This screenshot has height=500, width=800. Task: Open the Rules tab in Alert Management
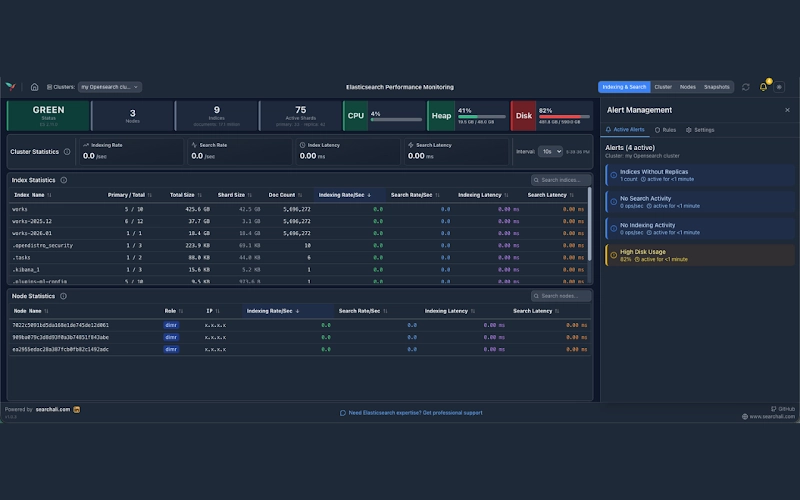(665, 130)
